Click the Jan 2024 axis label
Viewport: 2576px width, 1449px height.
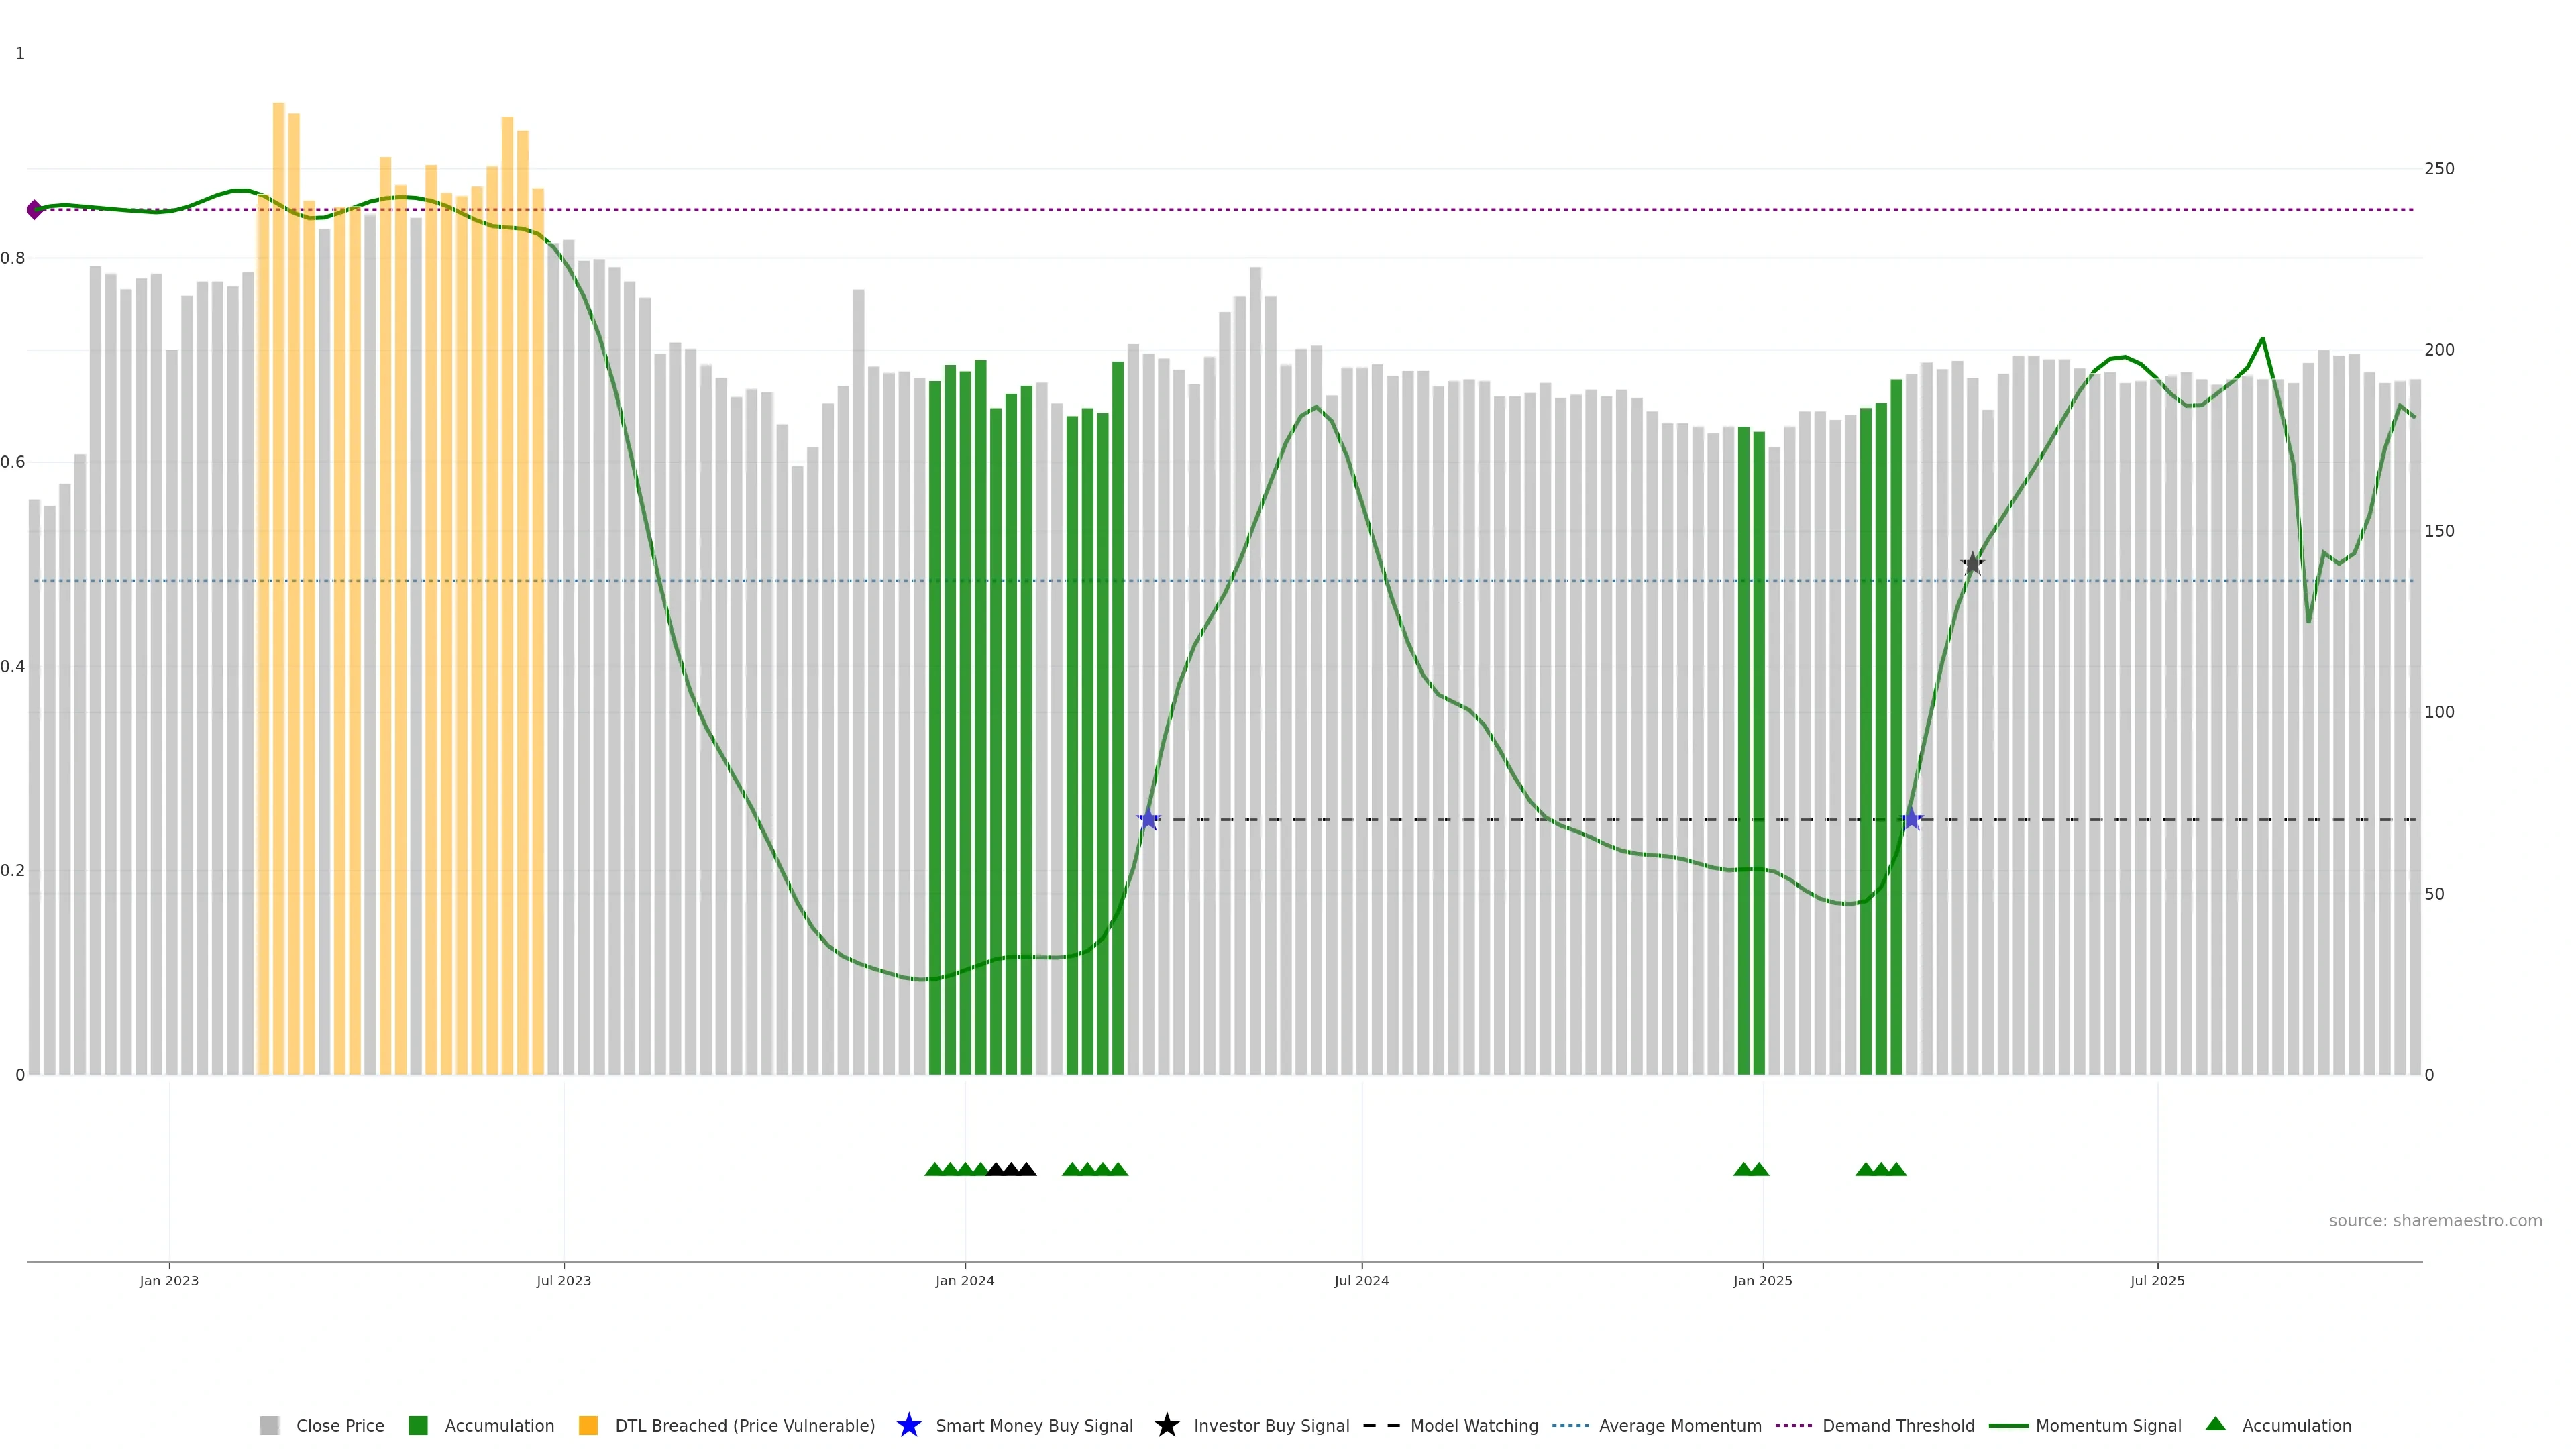[x=964, y=1280]
